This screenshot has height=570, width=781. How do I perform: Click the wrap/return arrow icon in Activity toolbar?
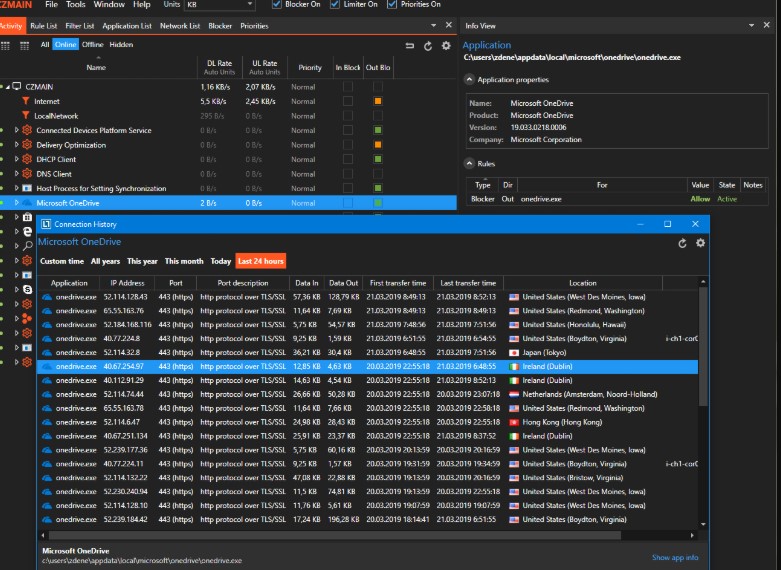(x=410, y=45)
